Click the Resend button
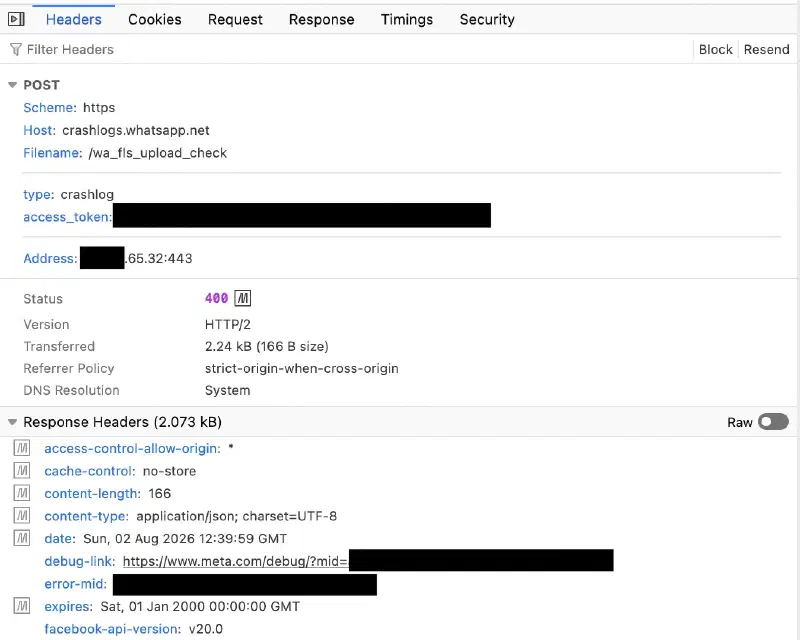 pyautogui.click(x=766, y=50)
